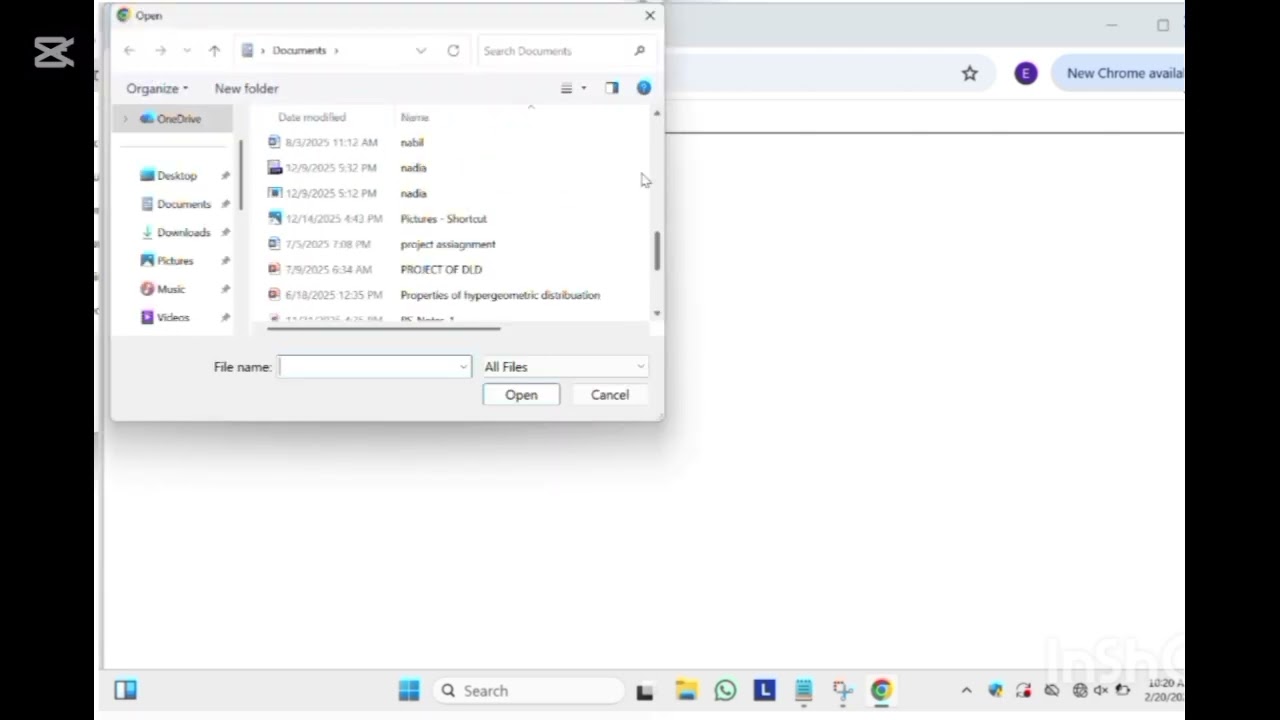
Task: Open Notepad from the taskbar
Action: click(x=803, y=690)
